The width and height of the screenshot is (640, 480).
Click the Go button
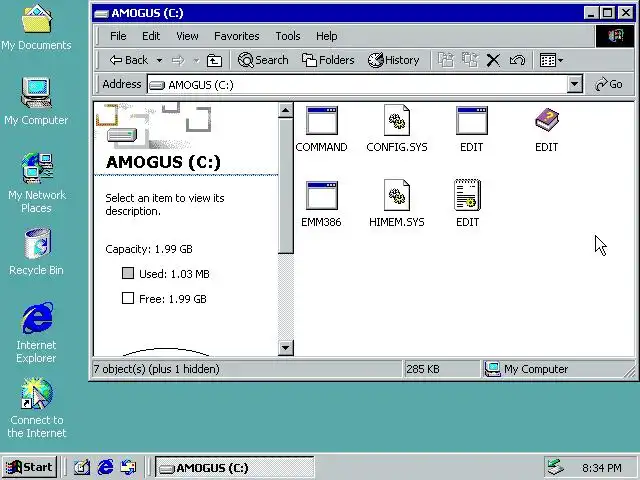pyautogui.click(x=609, y=84)
